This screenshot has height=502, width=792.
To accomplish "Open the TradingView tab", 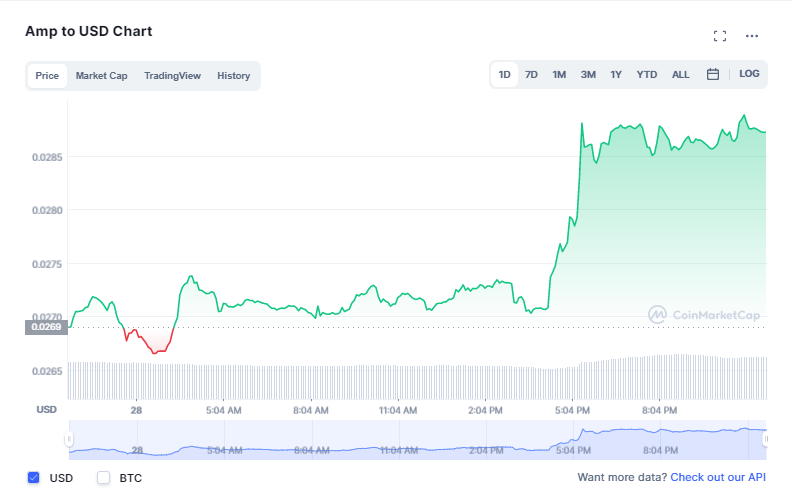I will (172, 76).
